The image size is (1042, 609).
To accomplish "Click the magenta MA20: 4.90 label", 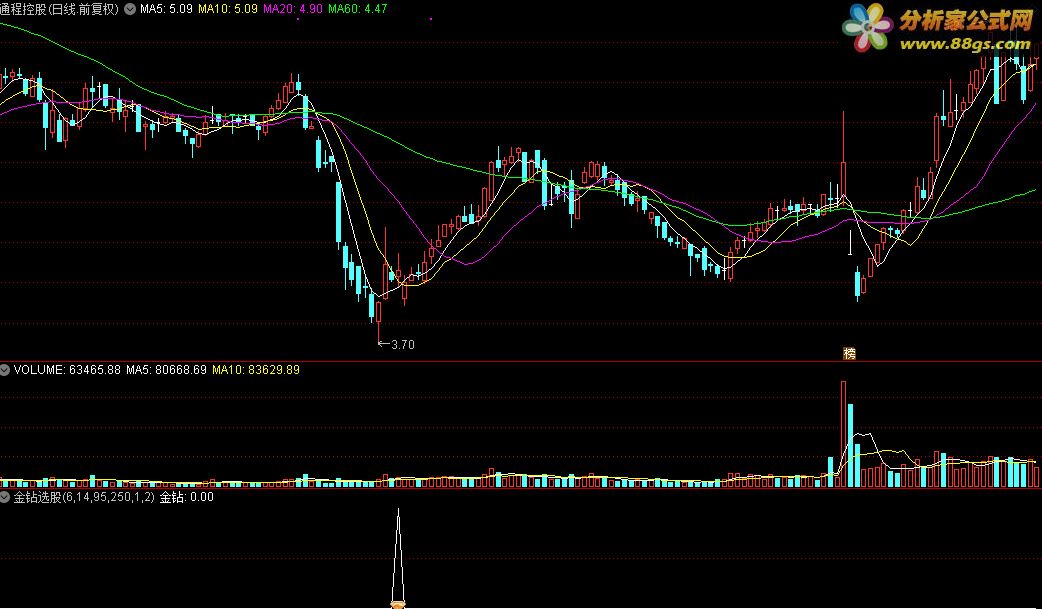I will tap(293, 9).
